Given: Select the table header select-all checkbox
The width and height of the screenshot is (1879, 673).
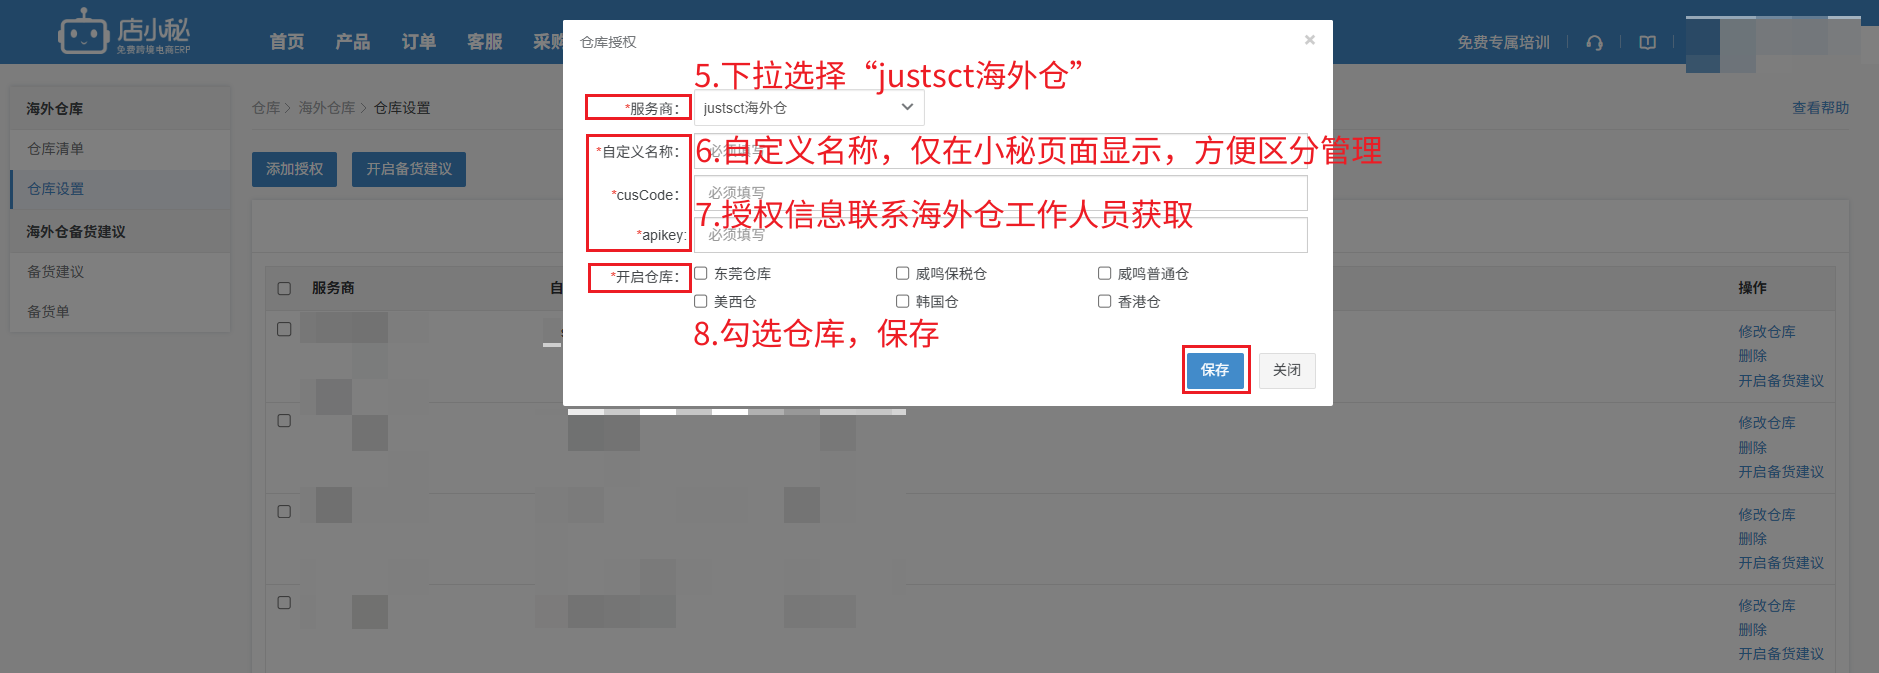Looking at the screenshot, I should (x=284, y=288).
